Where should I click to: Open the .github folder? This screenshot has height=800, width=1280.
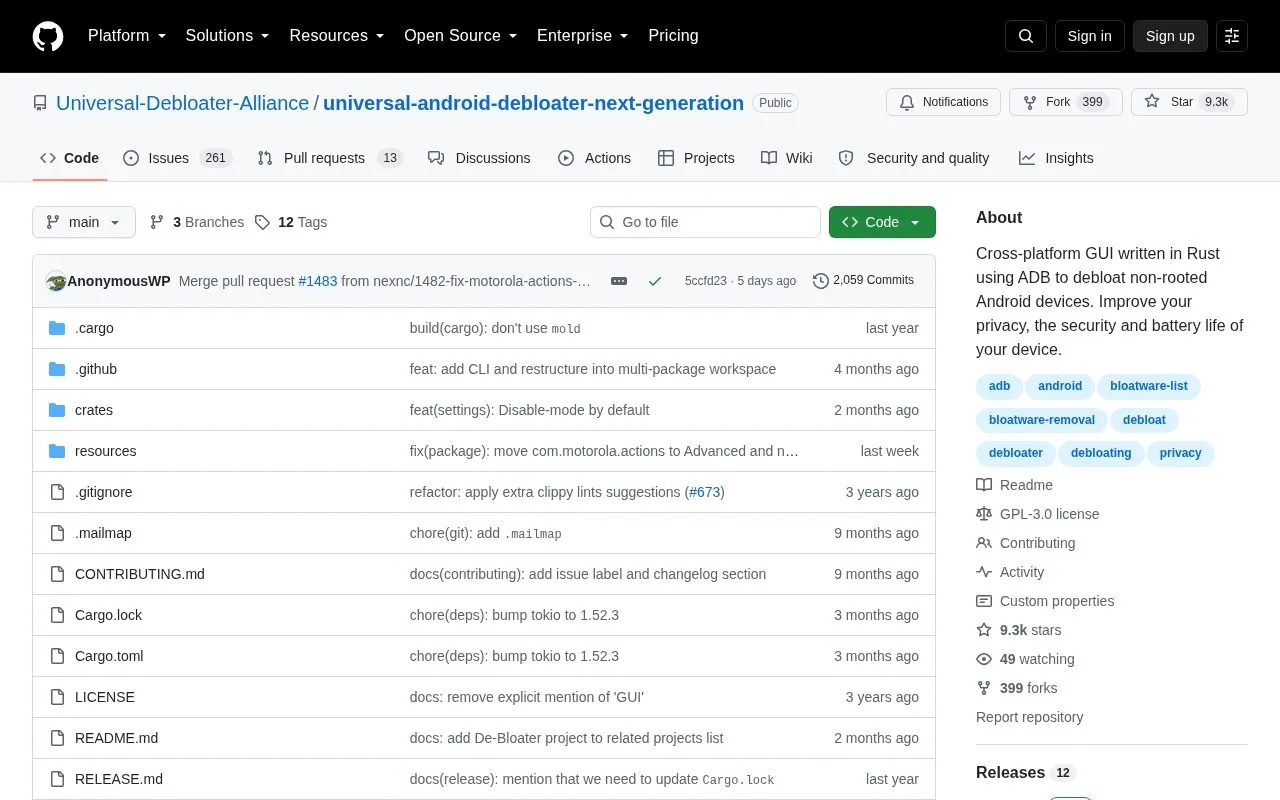point(96,369)
